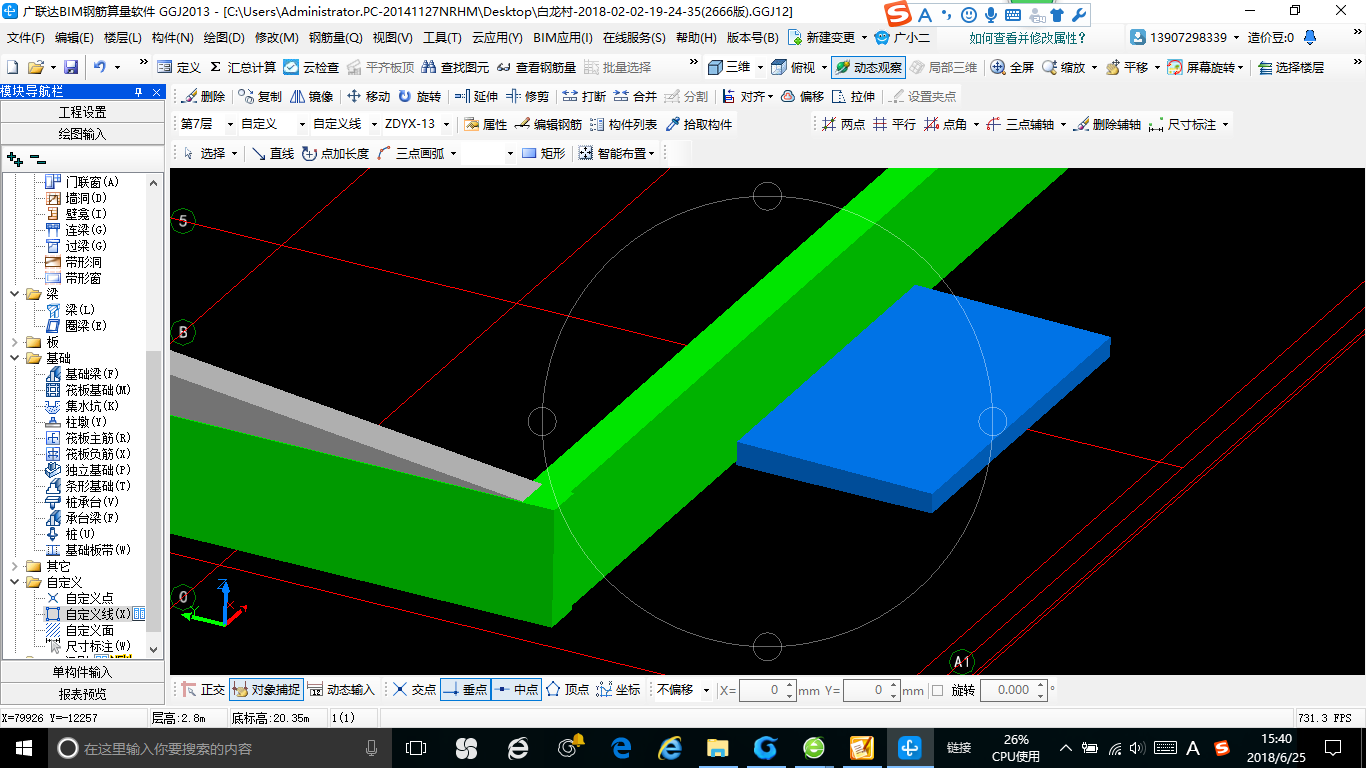The image size is (1366, 768).
Task: Toggle 顶点 (vertex) snap
Action: (567, 690)
